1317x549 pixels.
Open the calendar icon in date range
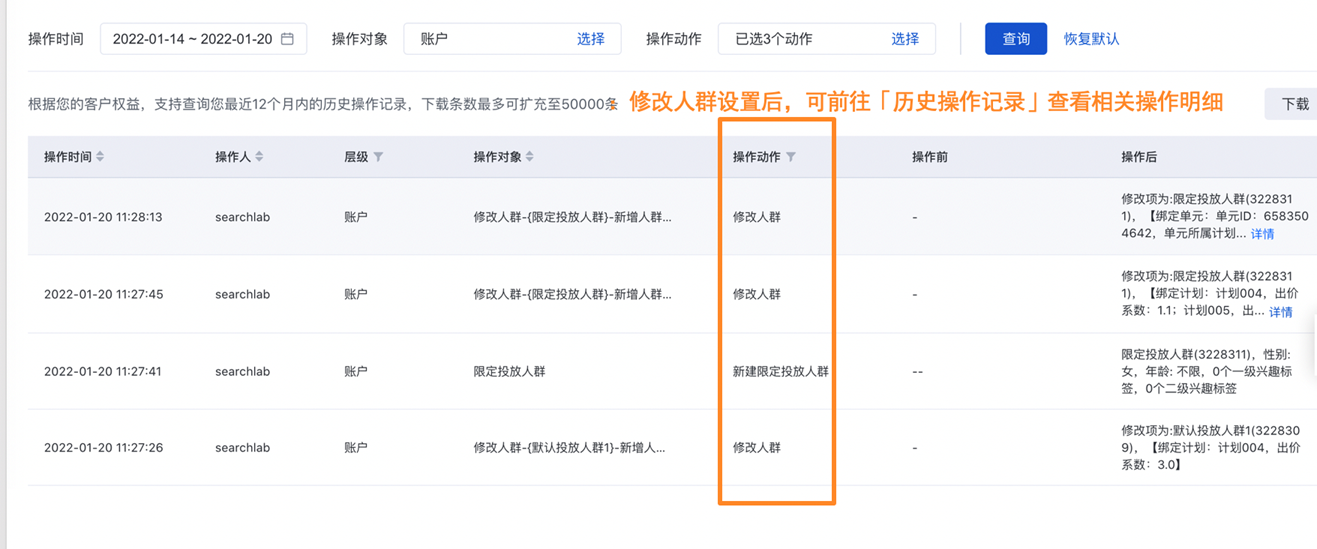point(288,39)
